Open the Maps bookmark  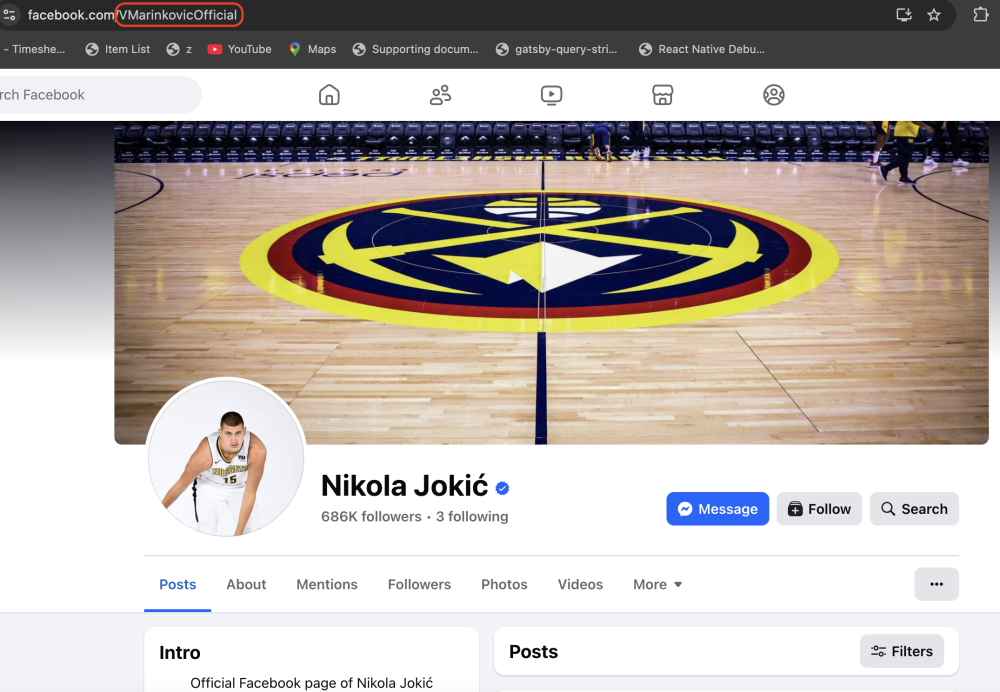point(312,49)
